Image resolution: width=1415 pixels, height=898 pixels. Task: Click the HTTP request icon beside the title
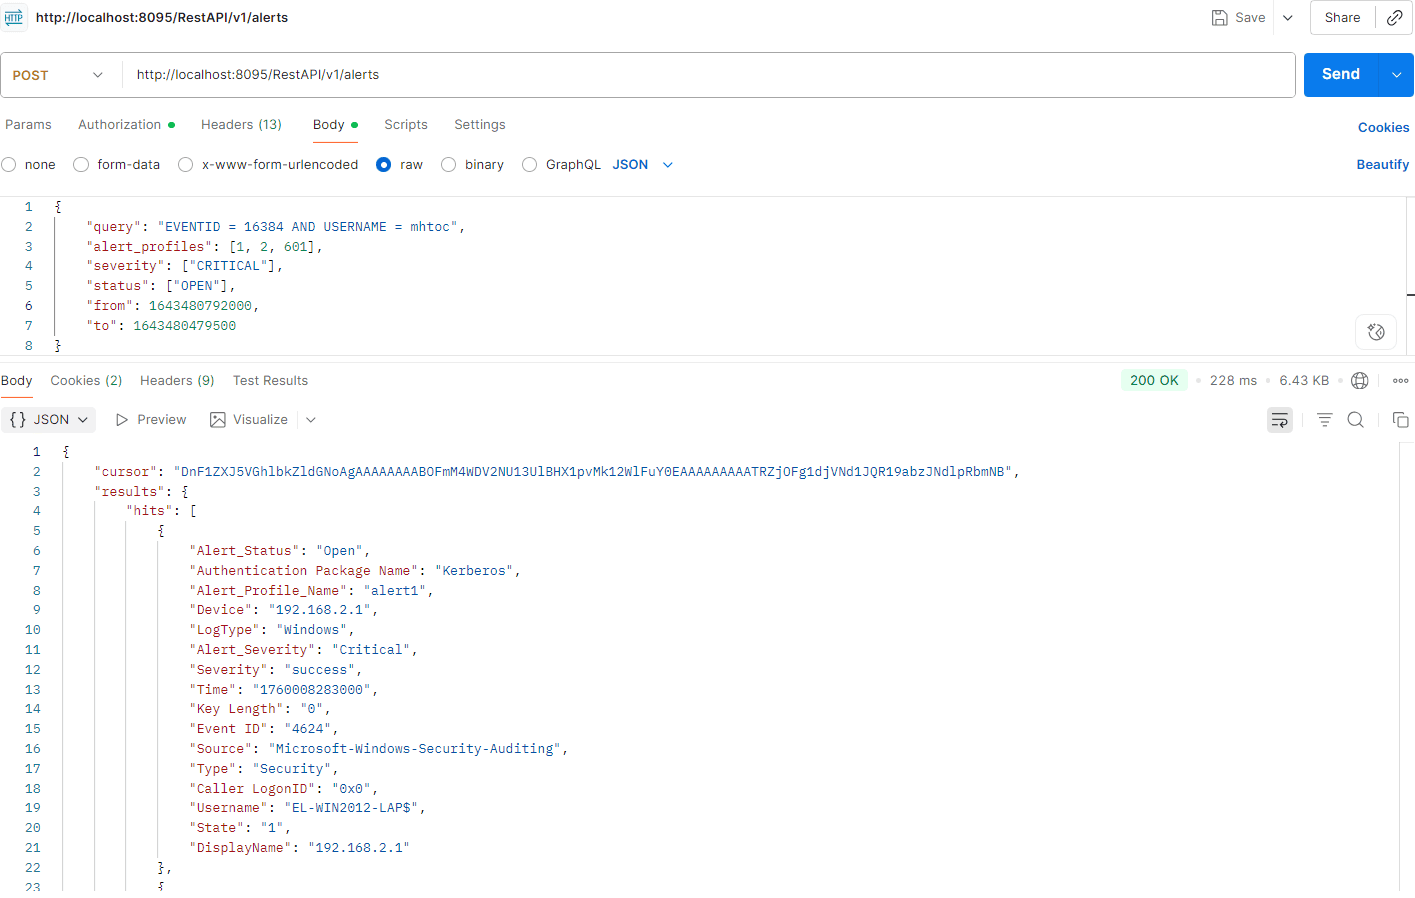point(14,17)
